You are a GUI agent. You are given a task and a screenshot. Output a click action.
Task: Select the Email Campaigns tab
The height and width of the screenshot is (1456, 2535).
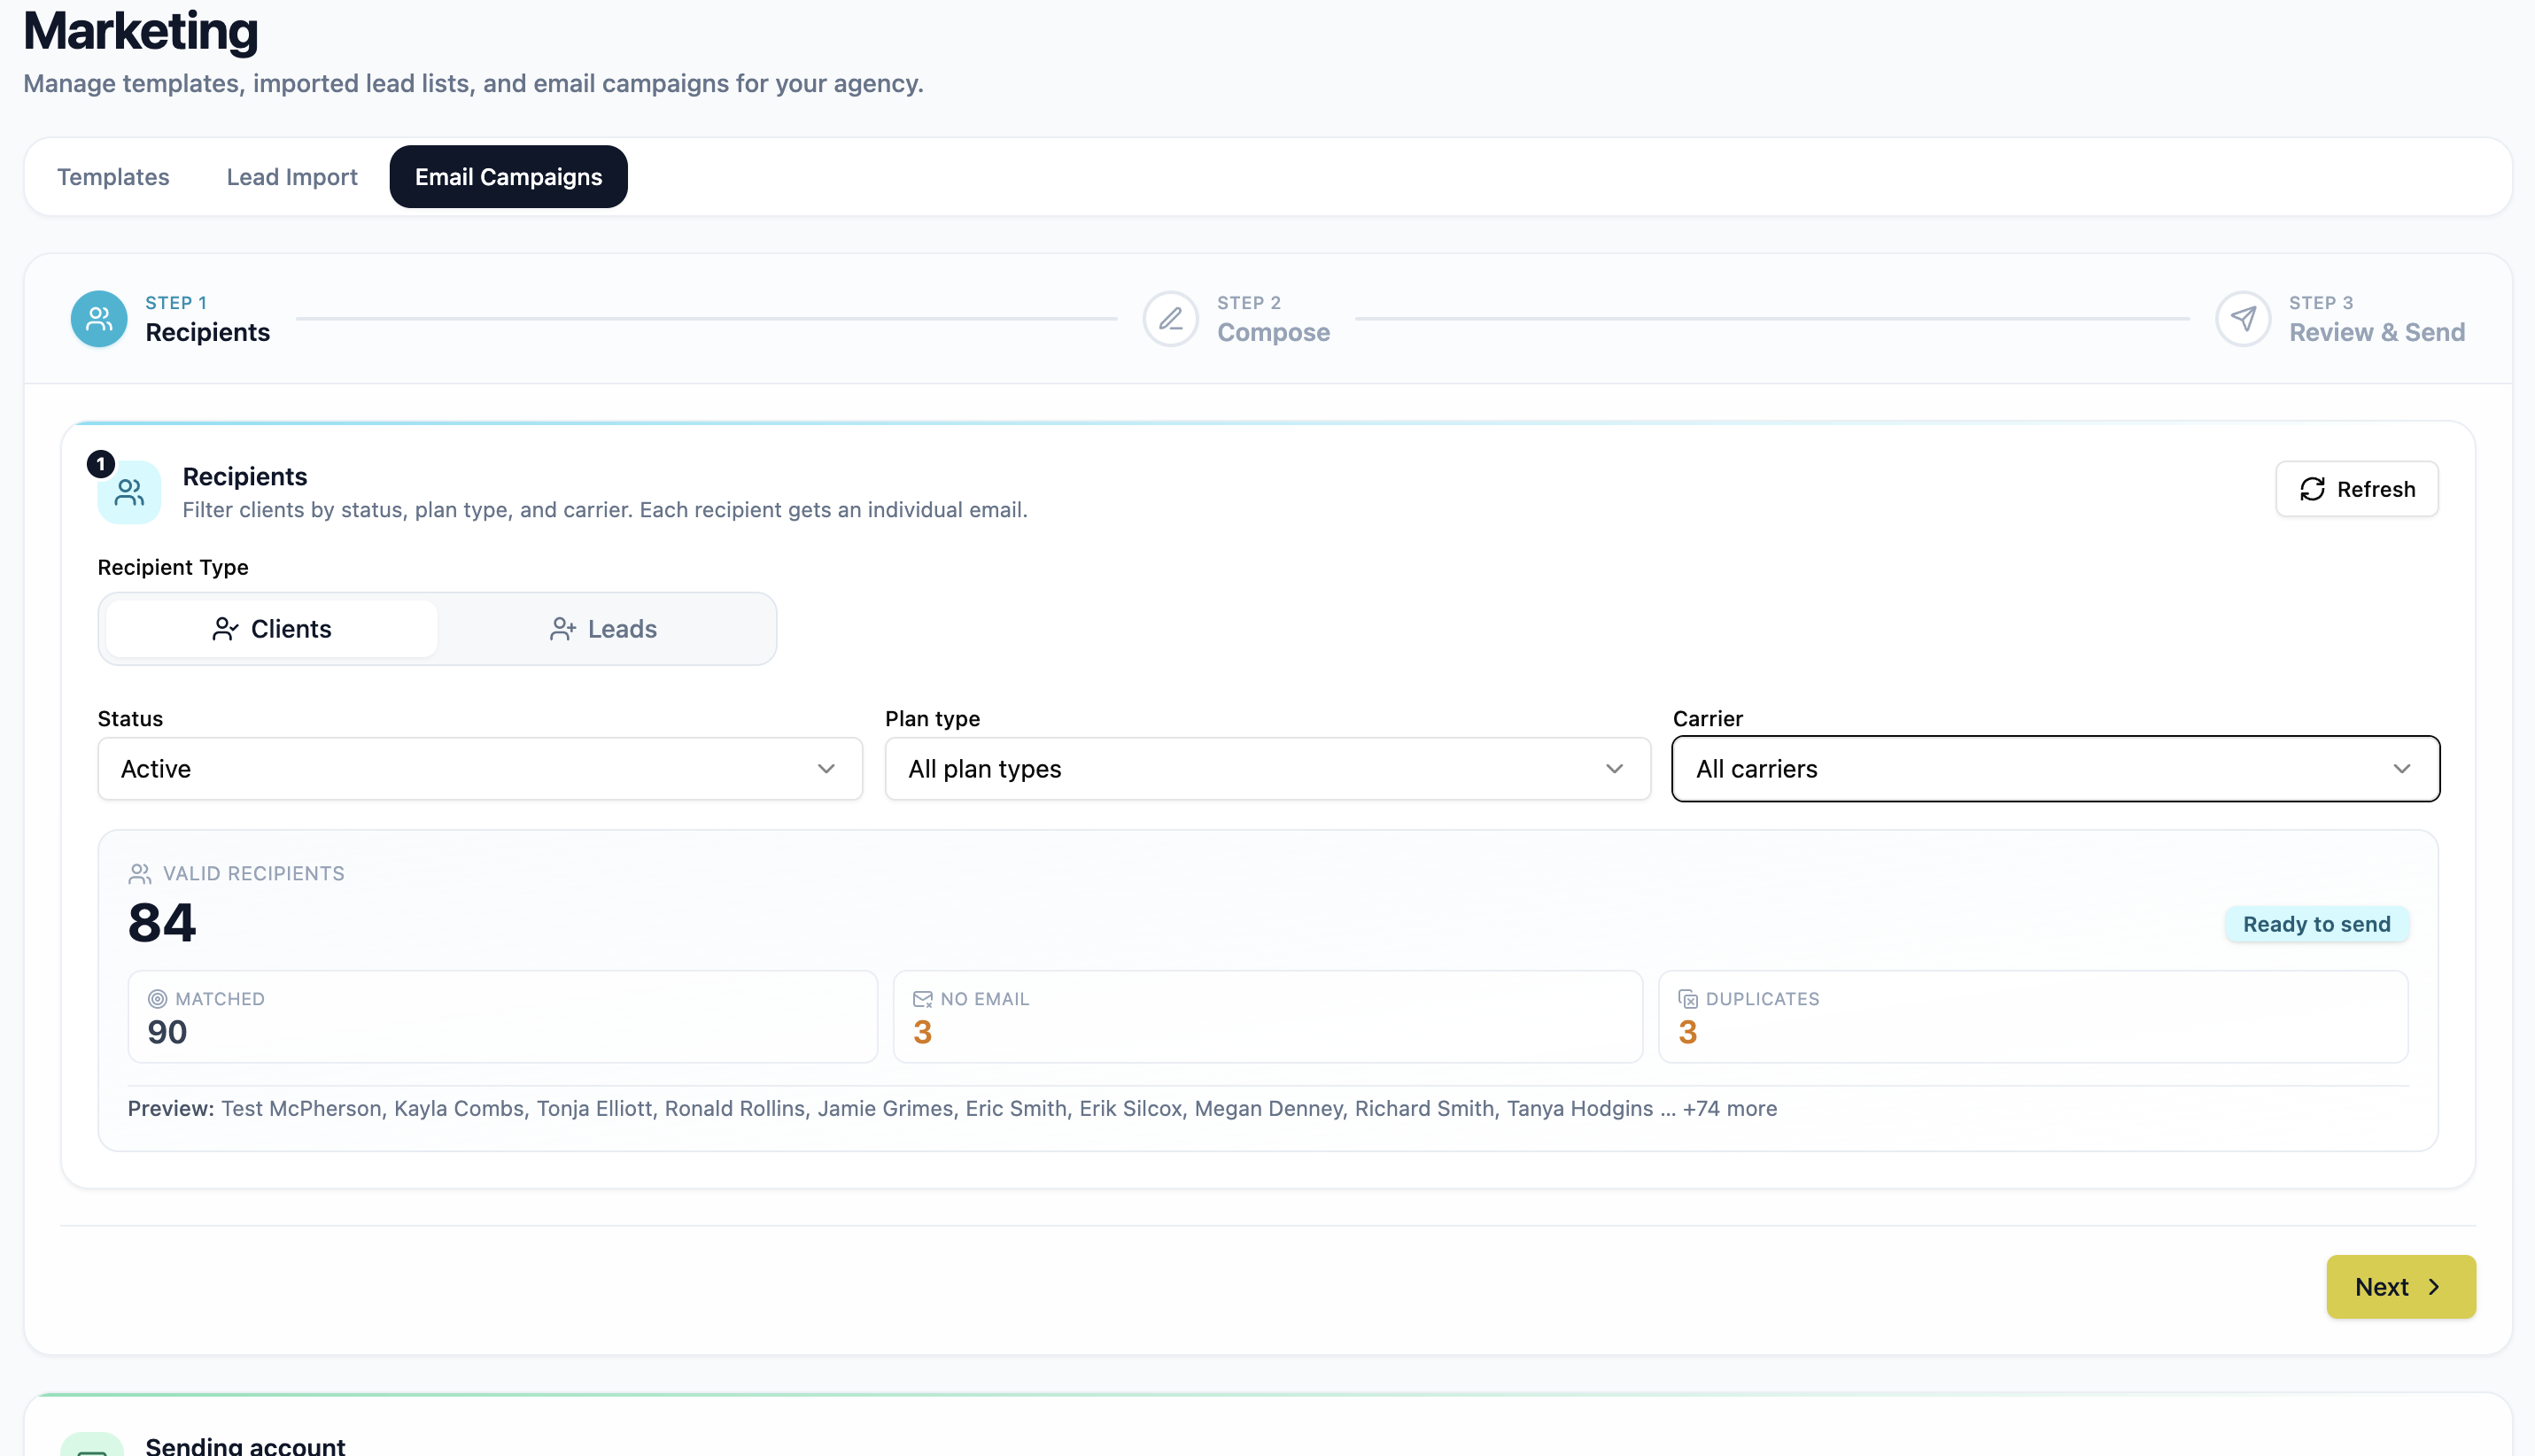509,177
